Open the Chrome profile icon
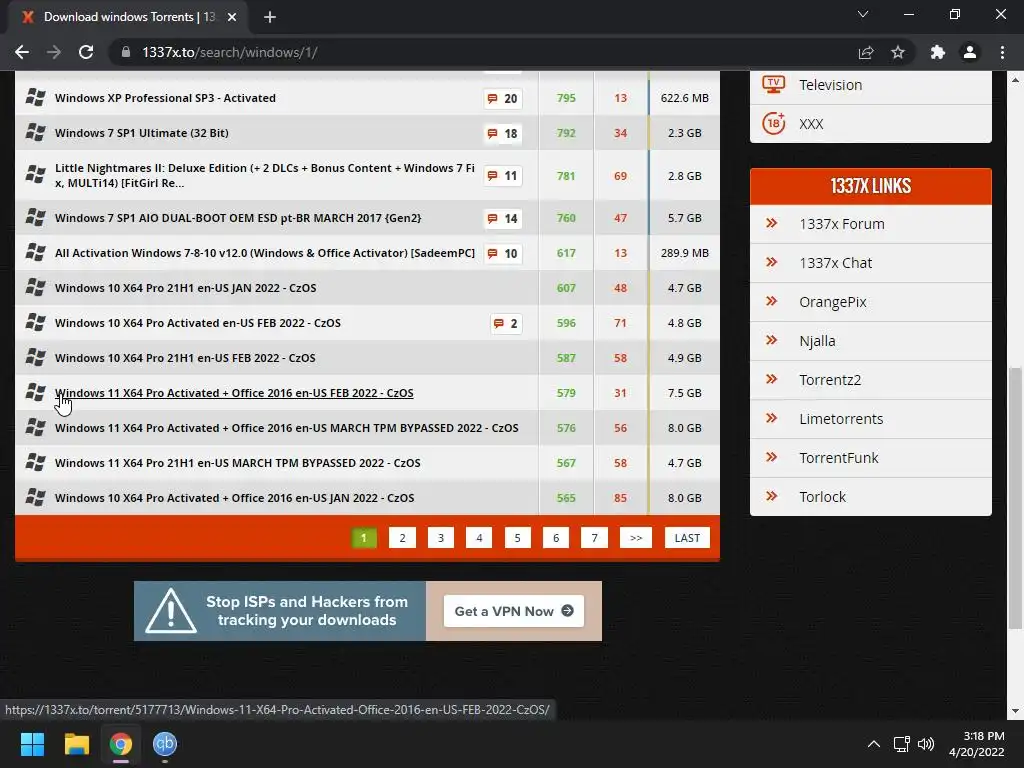Viewport: 1024px width, 768px height. 970,52
